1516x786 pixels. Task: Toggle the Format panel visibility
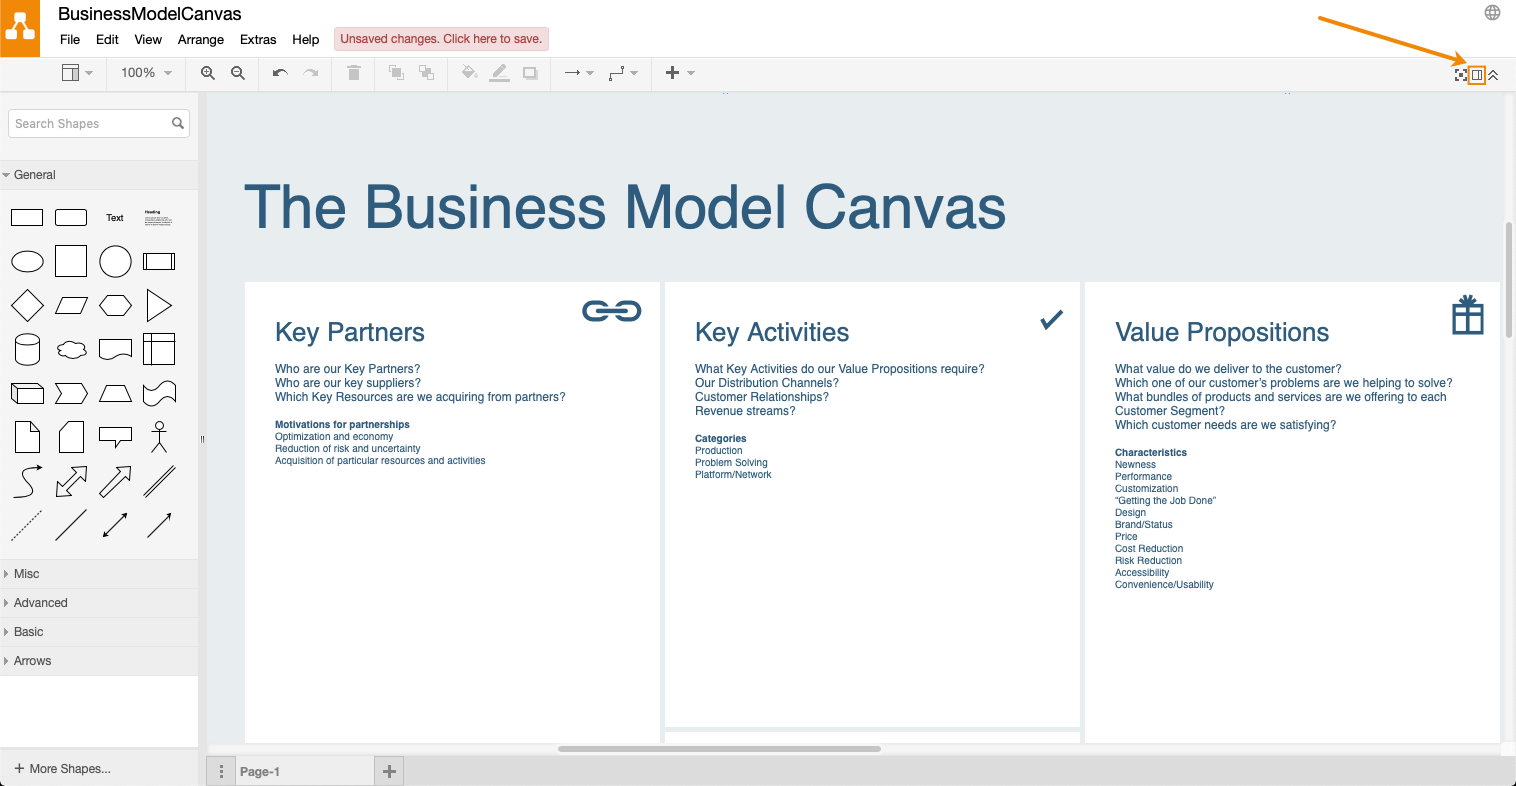[1476, 74]
